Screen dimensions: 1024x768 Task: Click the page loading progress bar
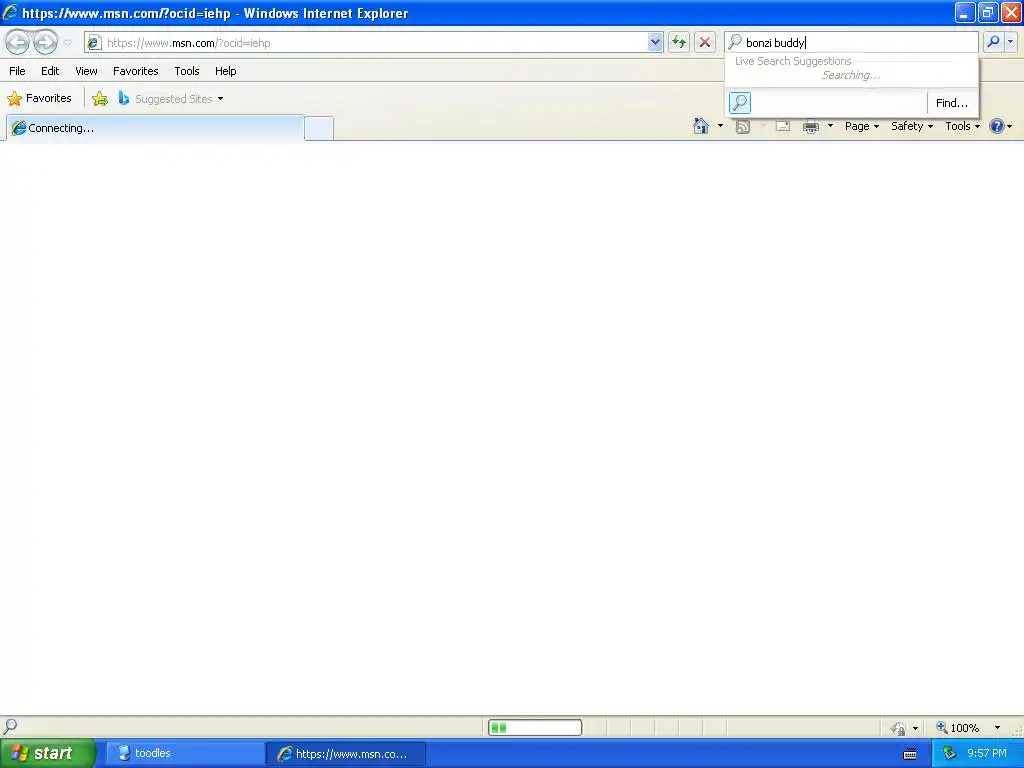pyautogui.click(x=535, y=728)
